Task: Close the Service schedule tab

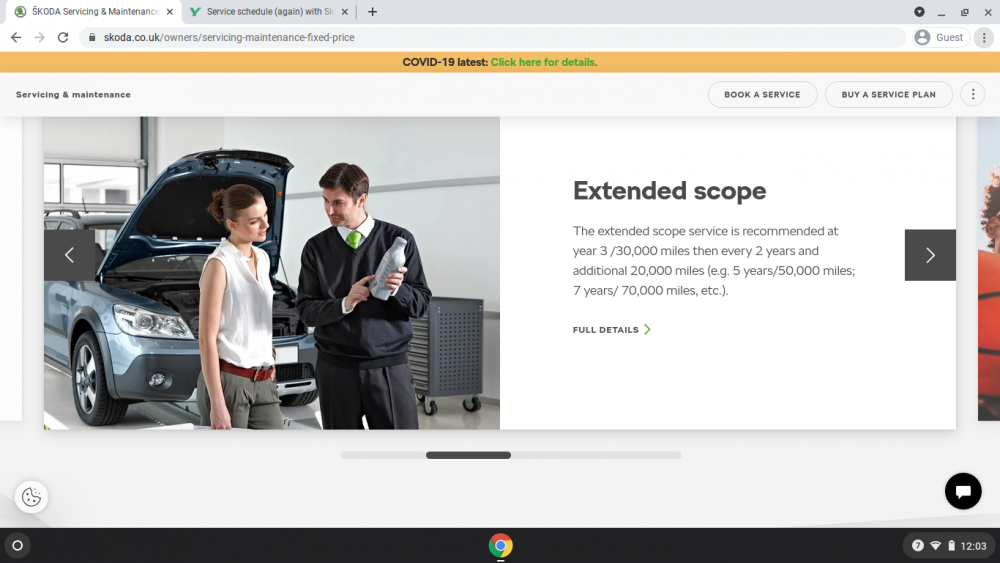Action: [344, 11]
